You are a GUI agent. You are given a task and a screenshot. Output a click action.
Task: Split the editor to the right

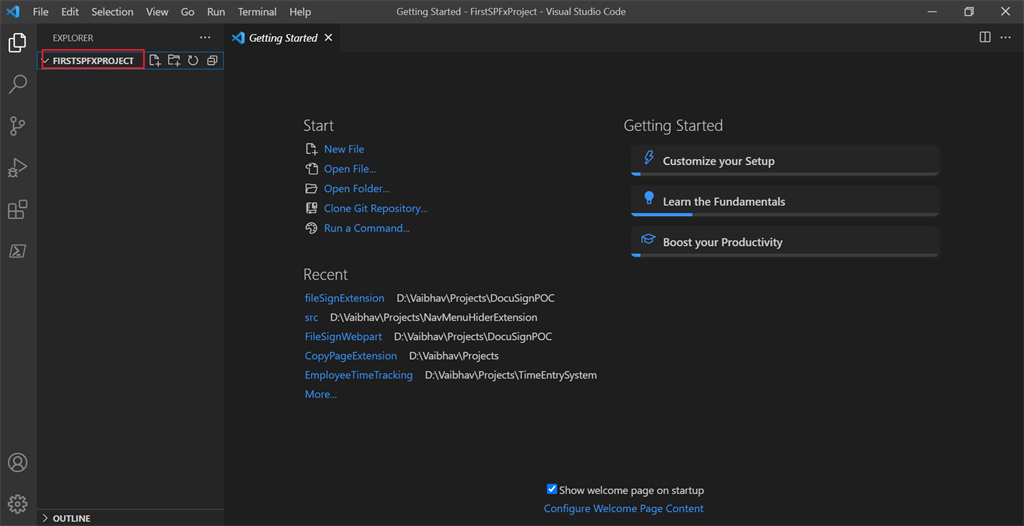[985, 37]
